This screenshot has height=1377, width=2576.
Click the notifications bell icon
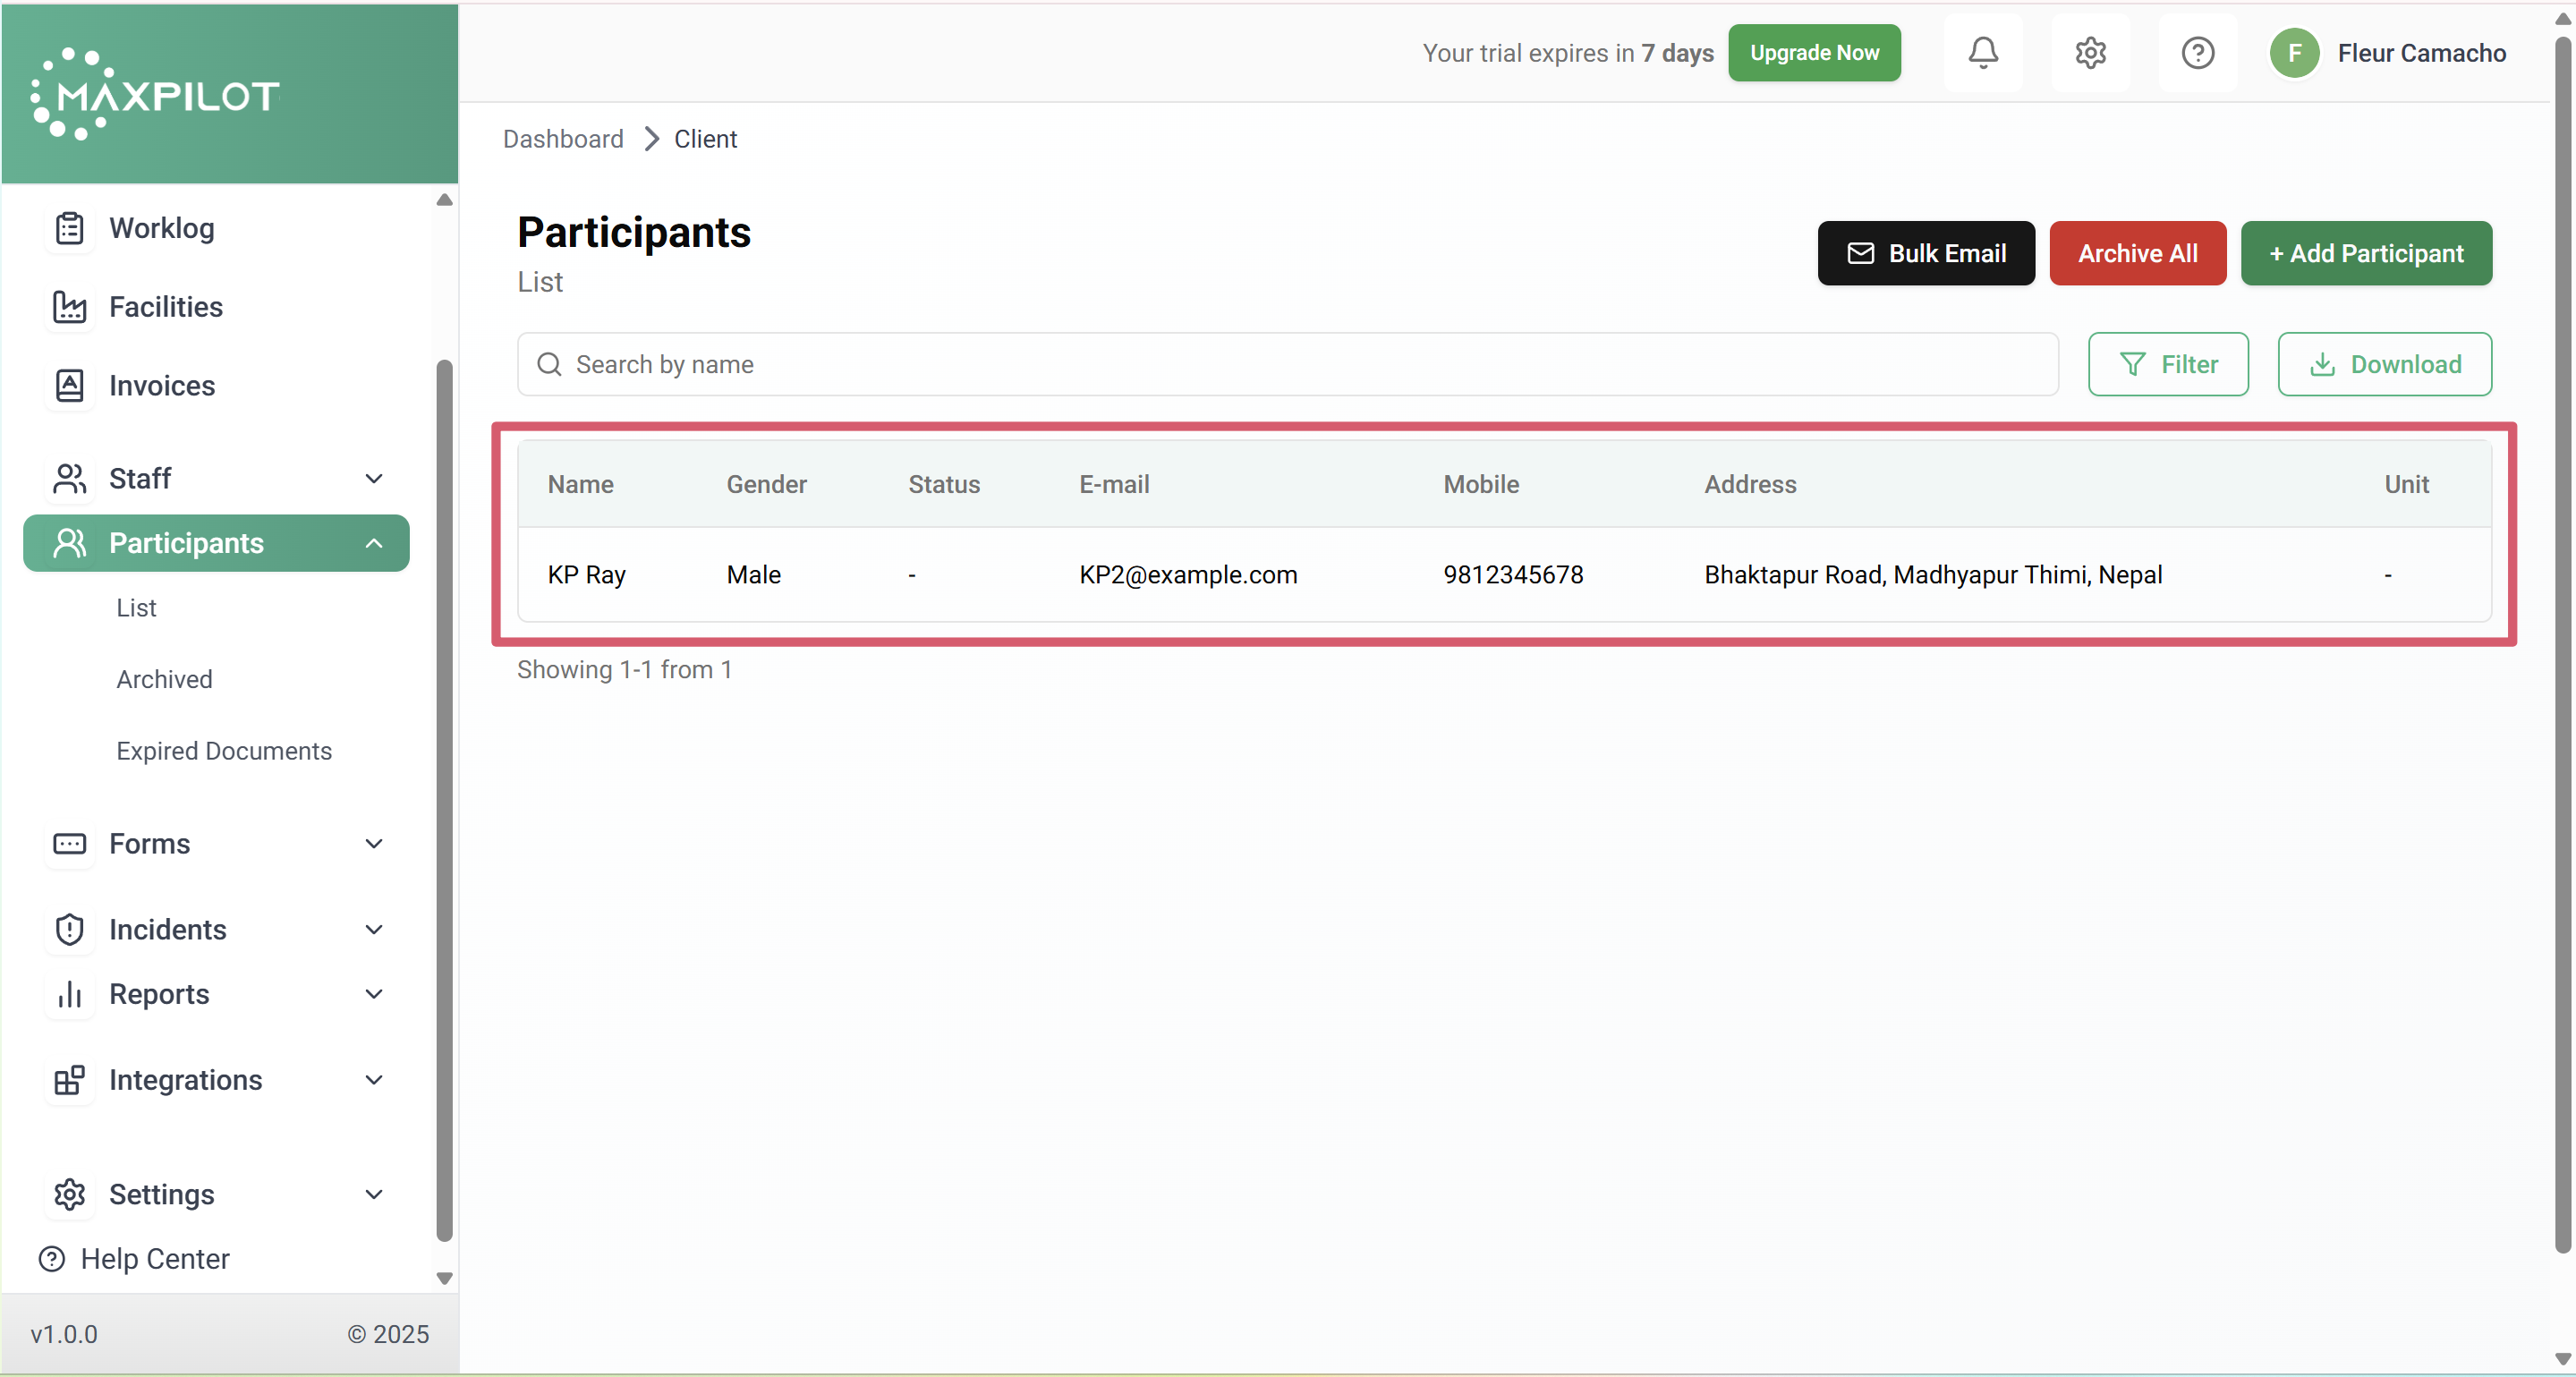(1982, 53)
